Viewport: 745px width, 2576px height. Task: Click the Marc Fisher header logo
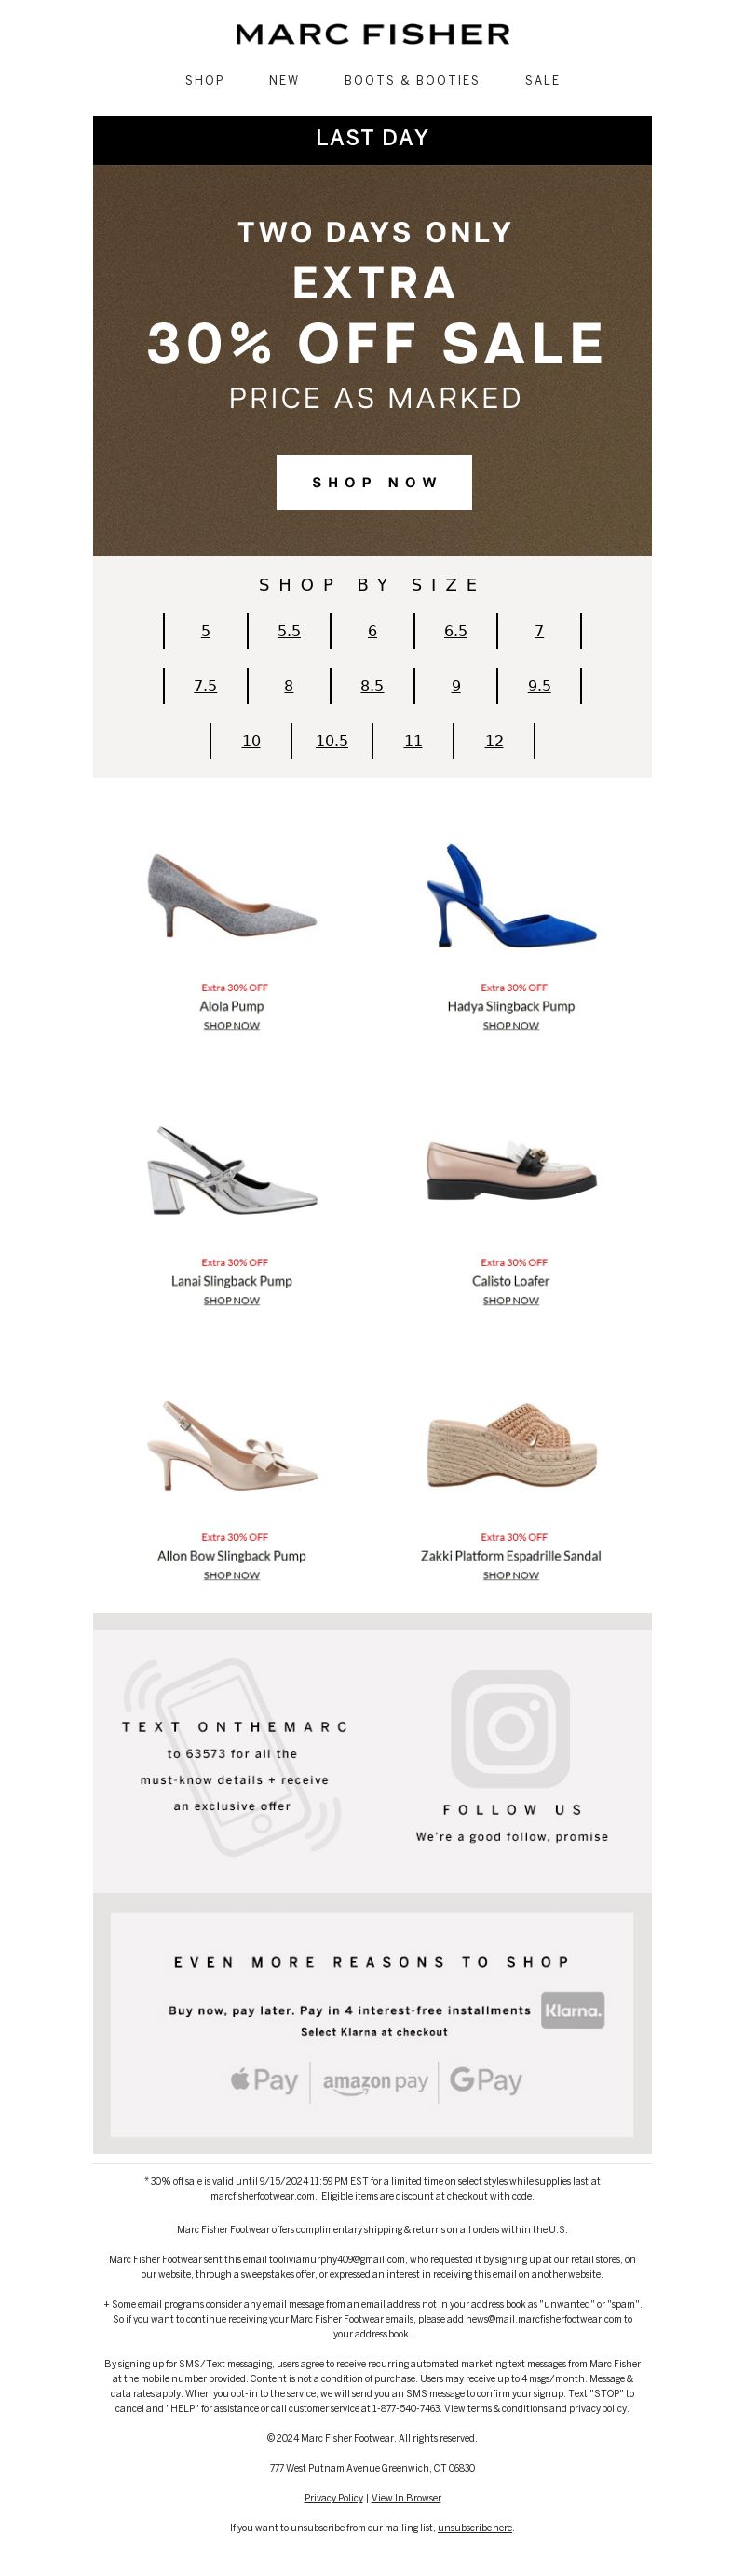click(x=373, y=34)
